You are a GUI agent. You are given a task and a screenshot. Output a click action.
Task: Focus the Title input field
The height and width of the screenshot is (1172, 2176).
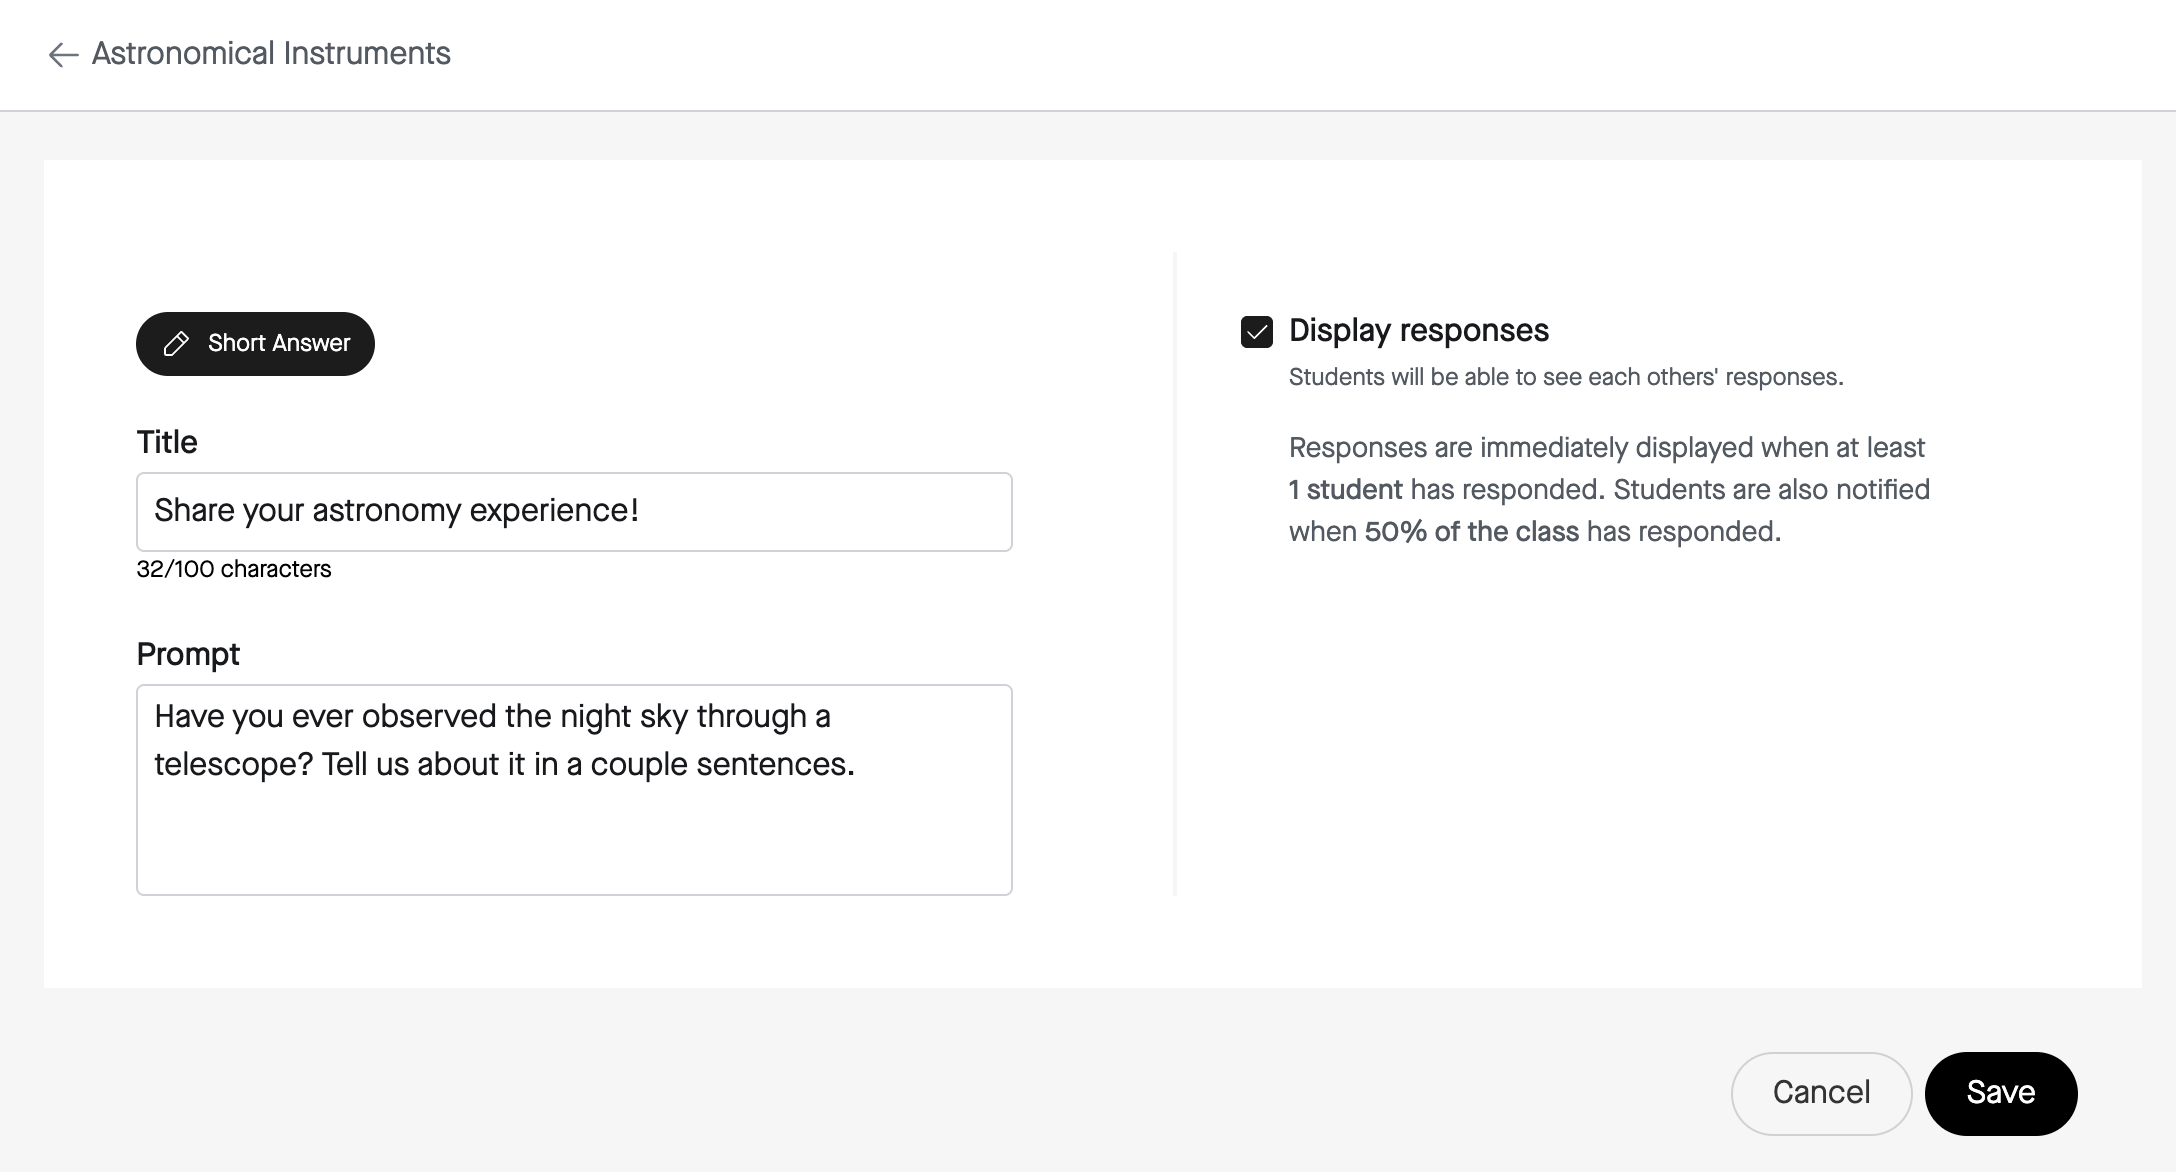coord(574,512)
